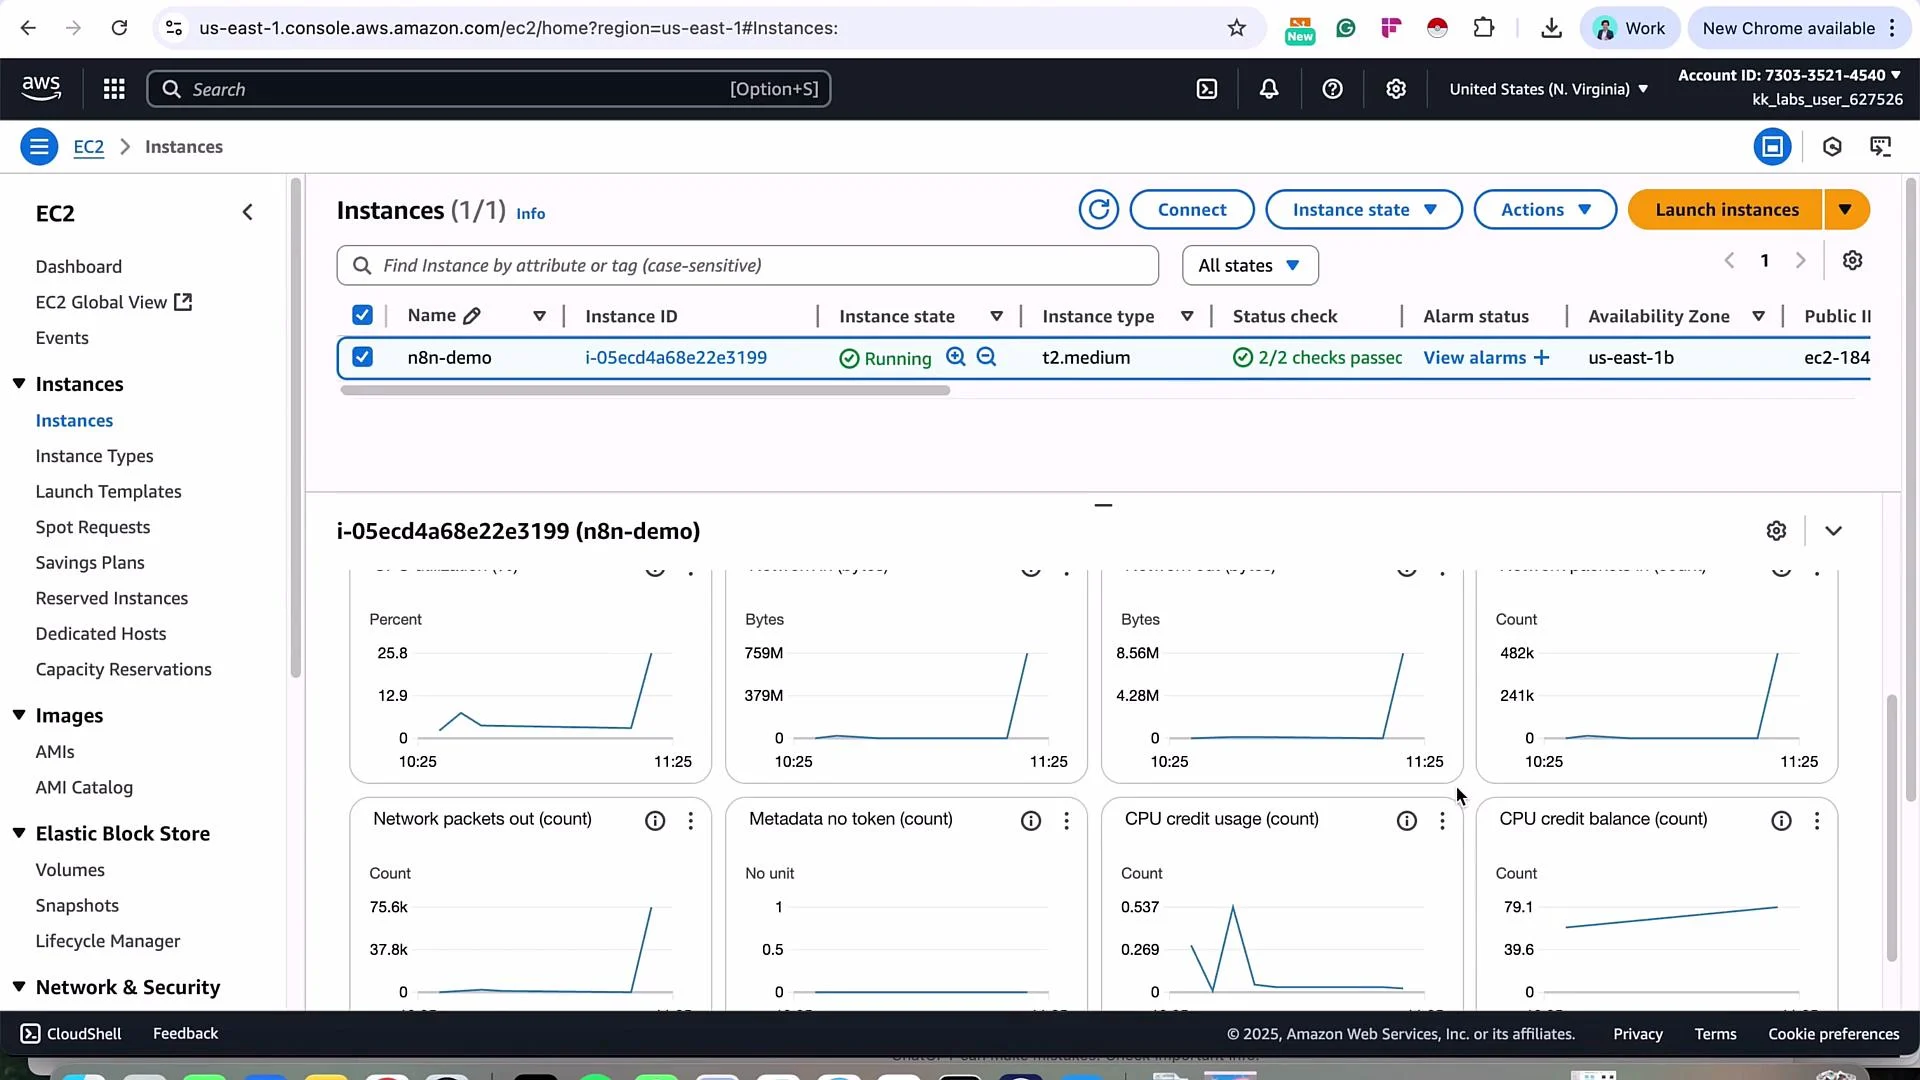This screenshot has height=1080, width=1920.
Task: Collapse the Network & Security section
Action: (19, 987)
